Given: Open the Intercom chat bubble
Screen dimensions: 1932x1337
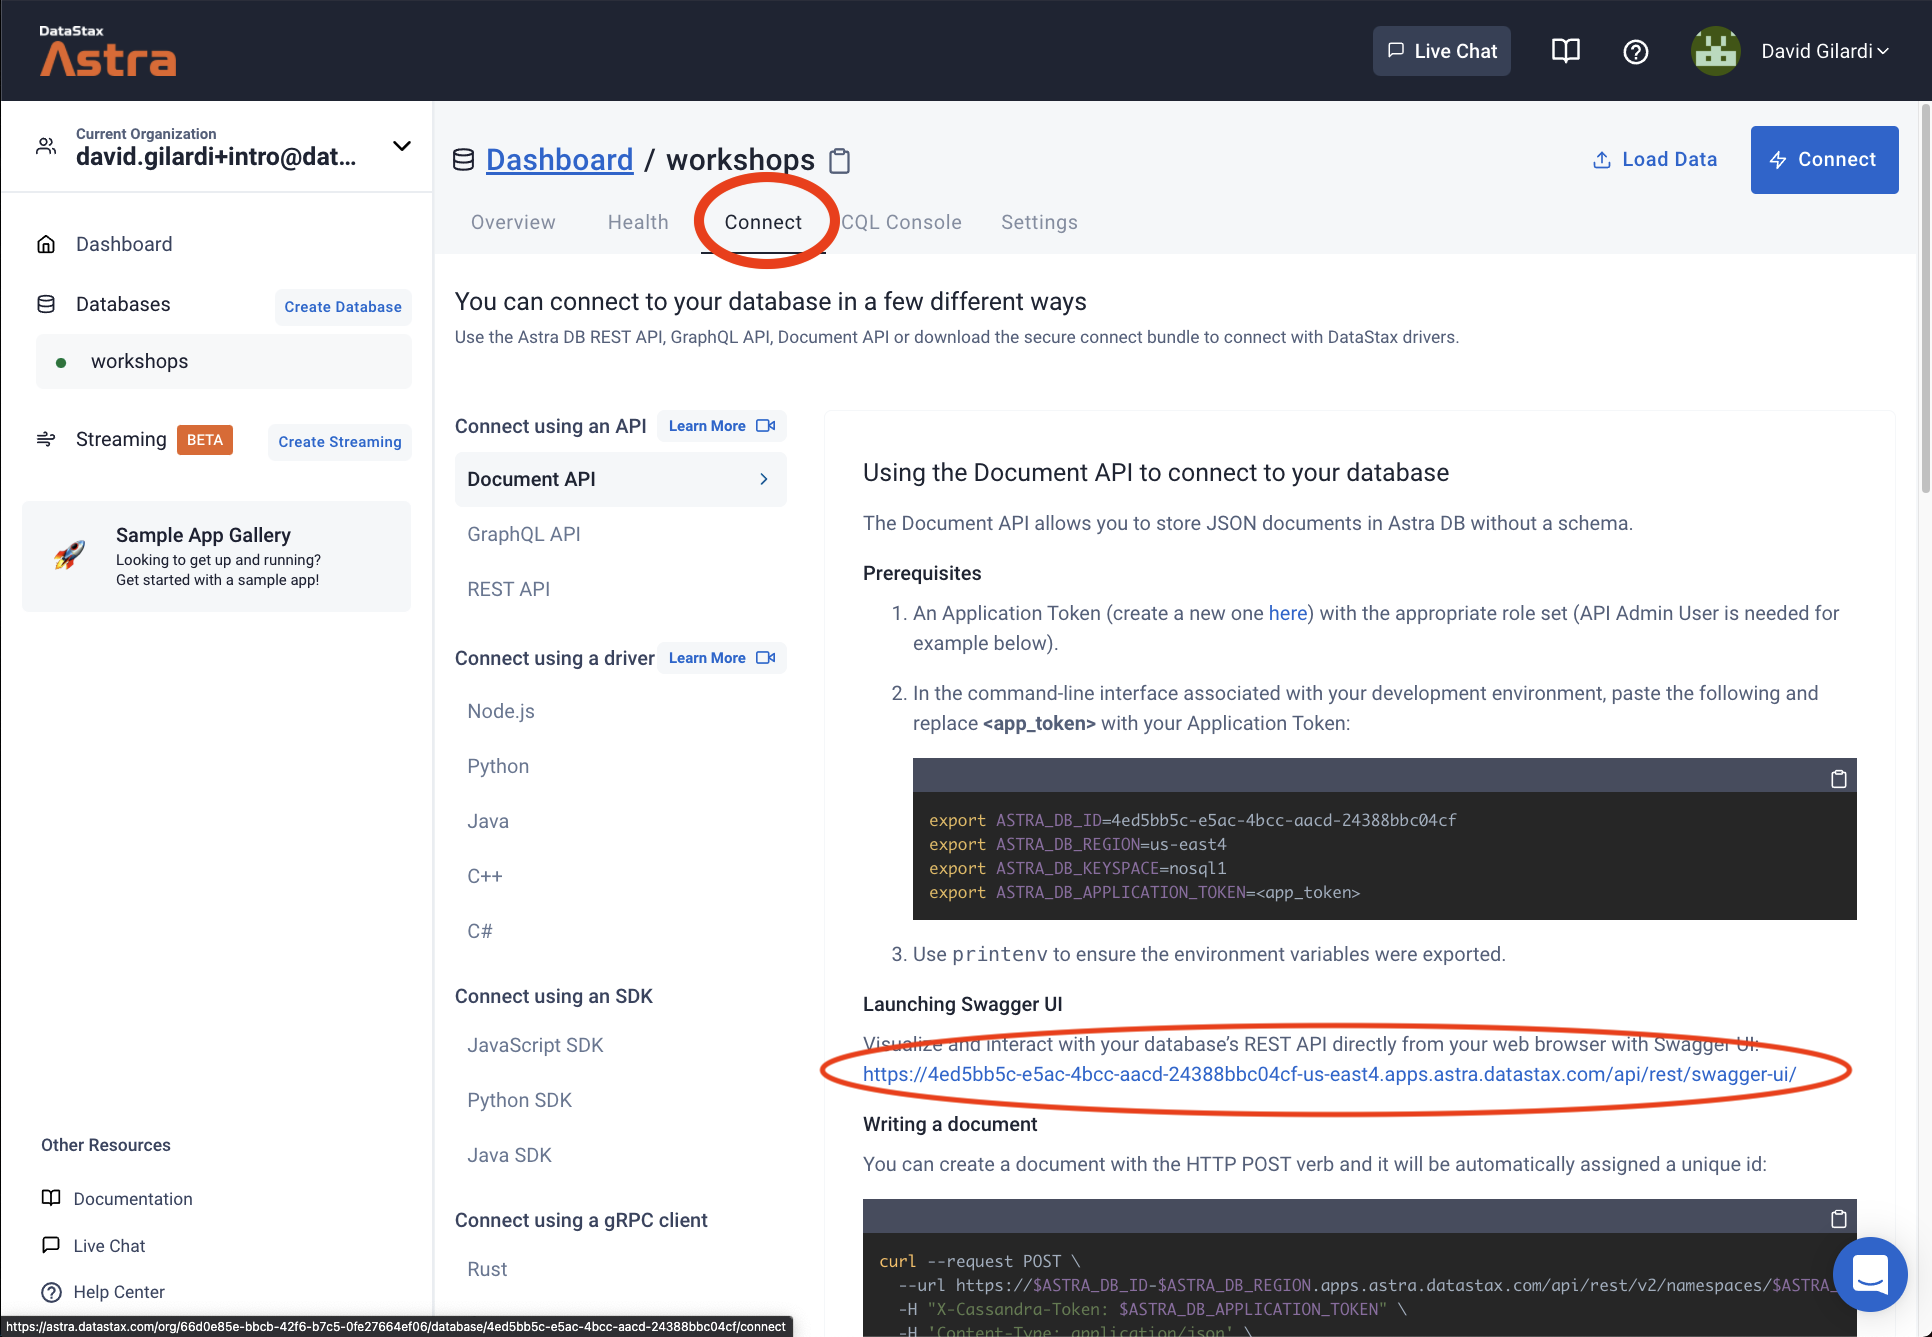Looking at the screenshot, I should (1869, 1274).
